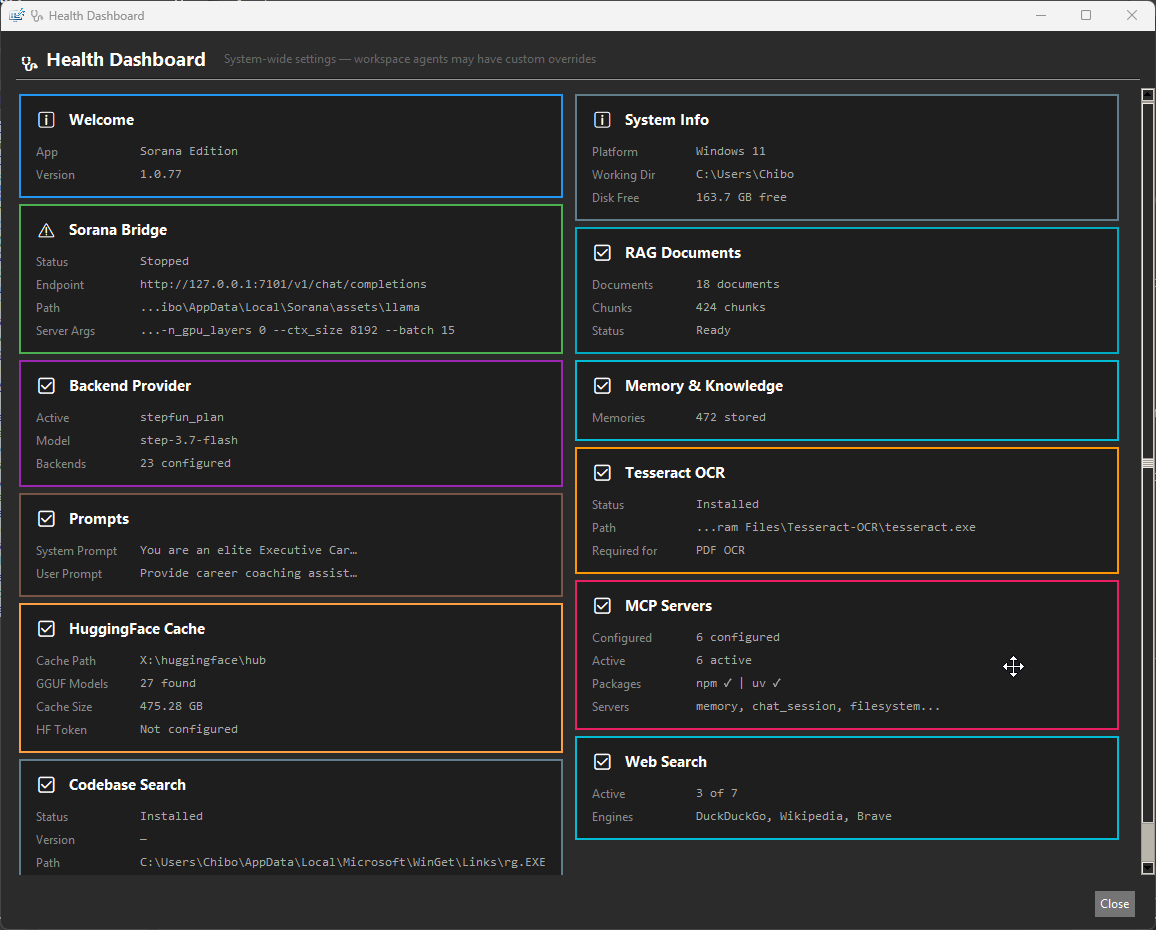Click the User Prompt preview text

248,573
